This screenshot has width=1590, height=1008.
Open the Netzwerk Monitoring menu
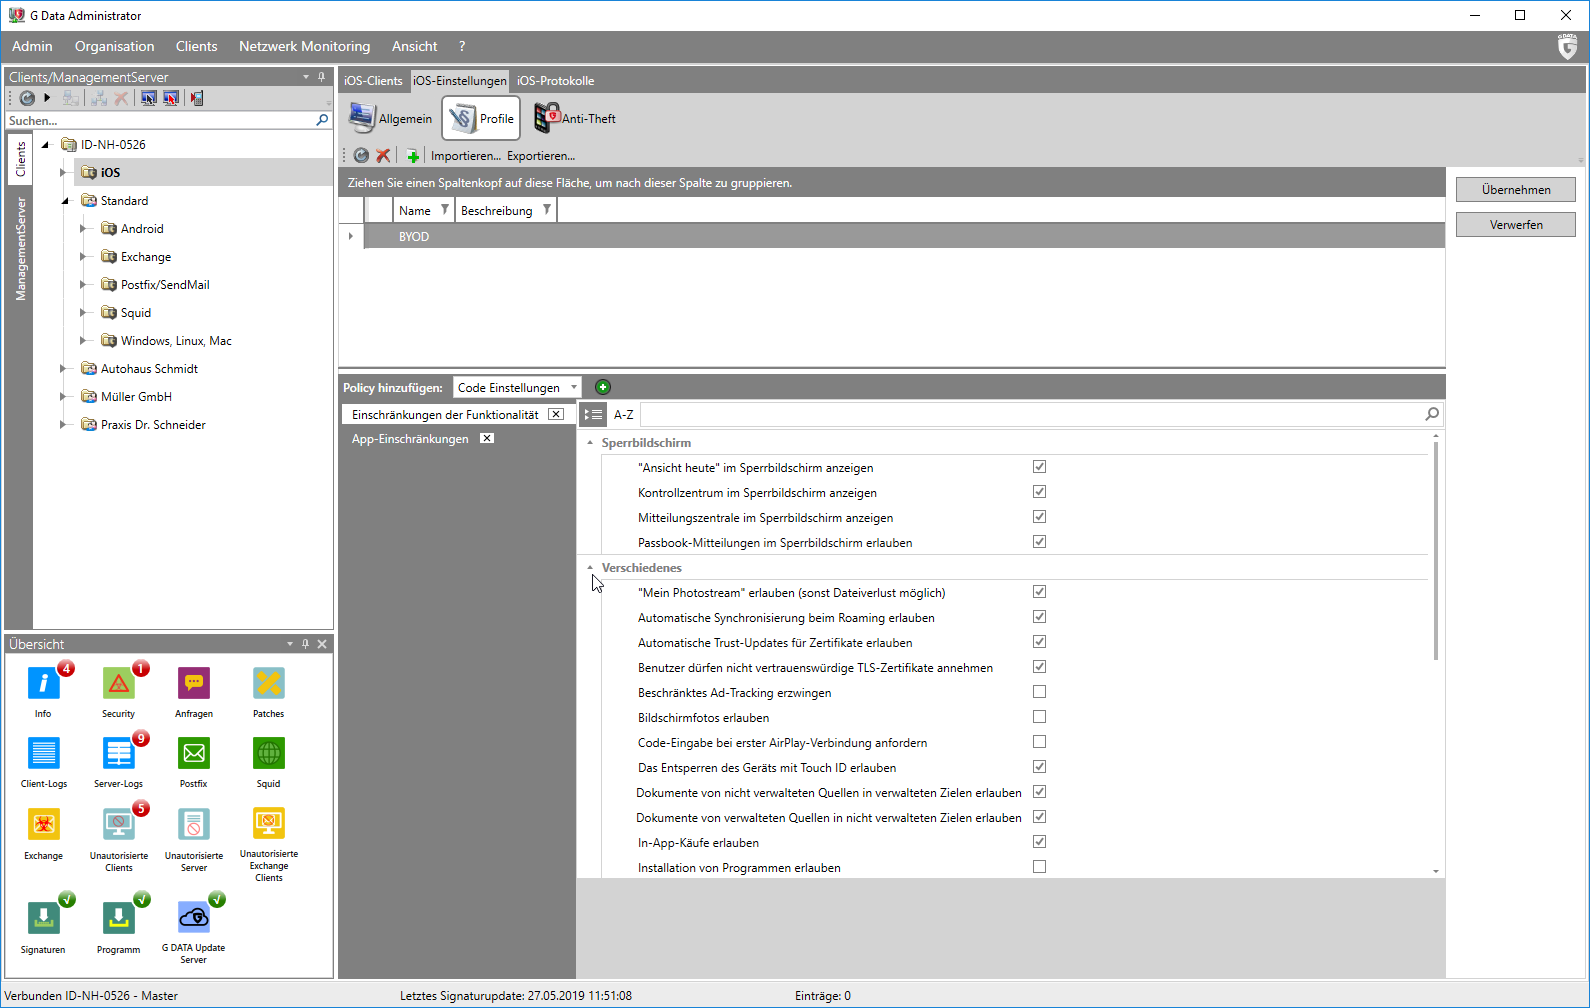[304, 47]
